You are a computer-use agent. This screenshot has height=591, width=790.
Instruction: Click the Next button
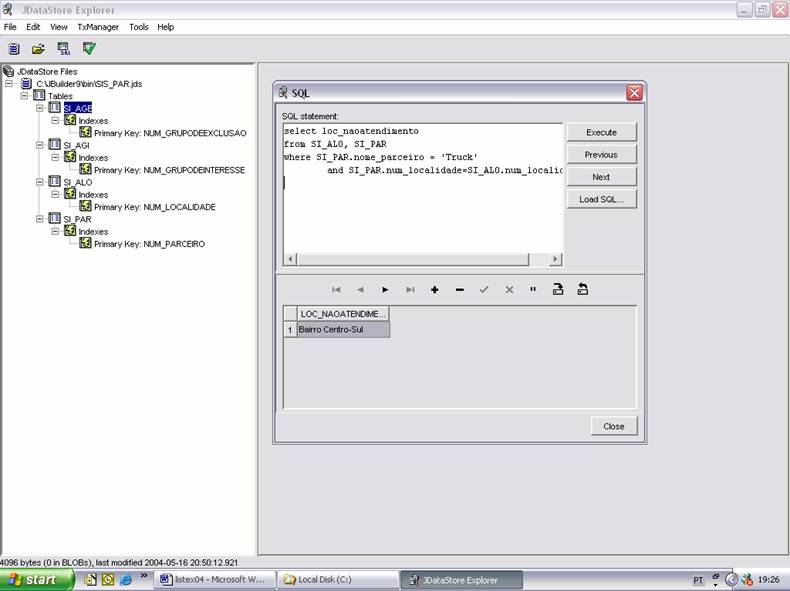click(602, 177)
